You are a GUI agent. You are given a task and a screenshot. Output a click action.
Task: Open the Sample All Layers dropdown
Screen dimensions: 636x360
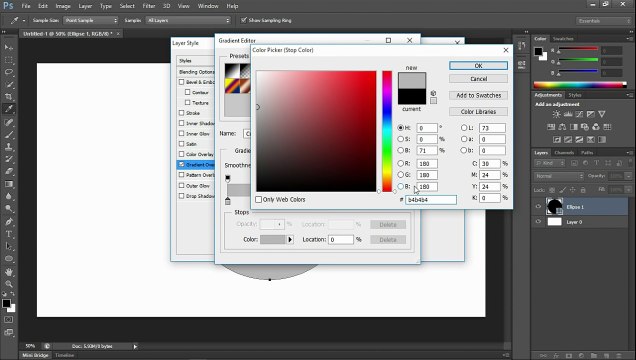(188, 20)
